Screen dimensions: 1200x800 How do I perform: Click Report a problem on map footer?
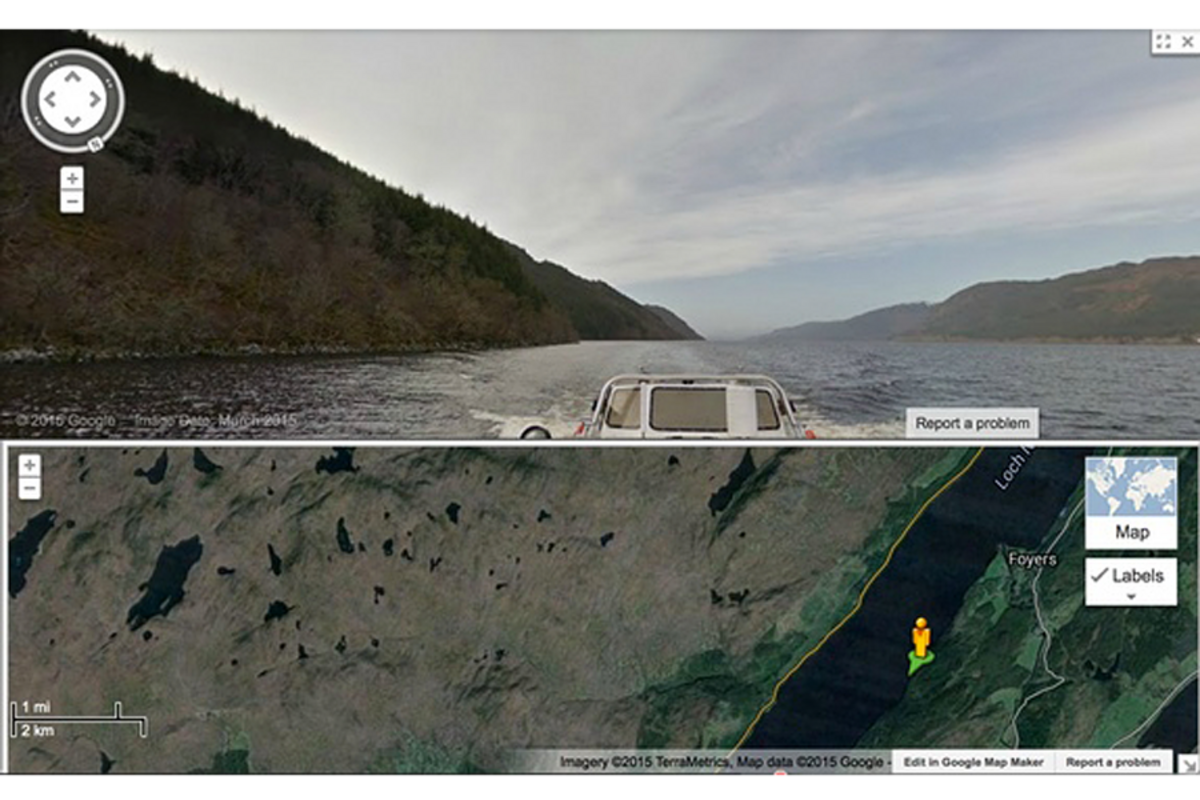click(x=1113, y=762)
